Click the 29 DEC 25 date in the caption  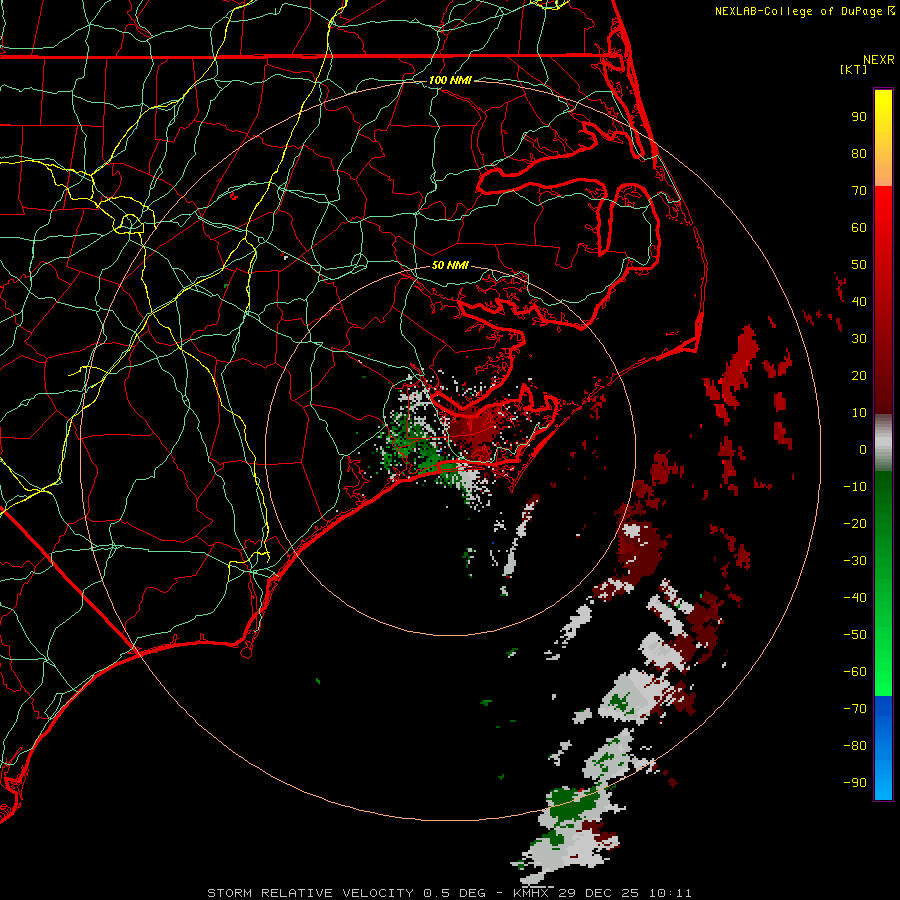(x=600, y=893)
